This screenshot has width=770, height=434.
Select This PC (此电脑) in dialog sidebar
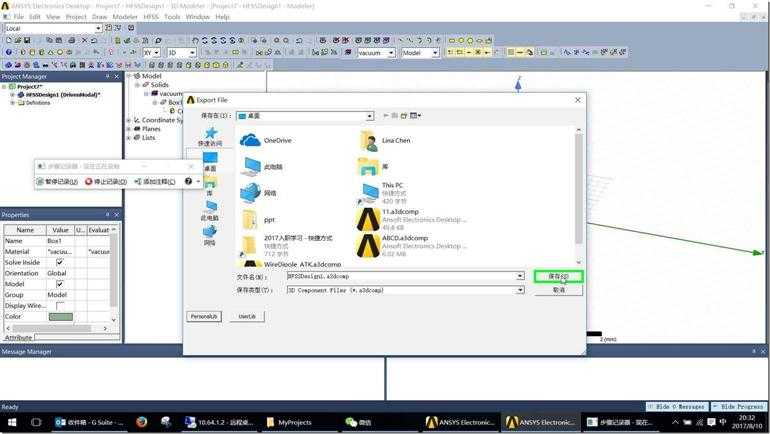click(x=210, y=211)
